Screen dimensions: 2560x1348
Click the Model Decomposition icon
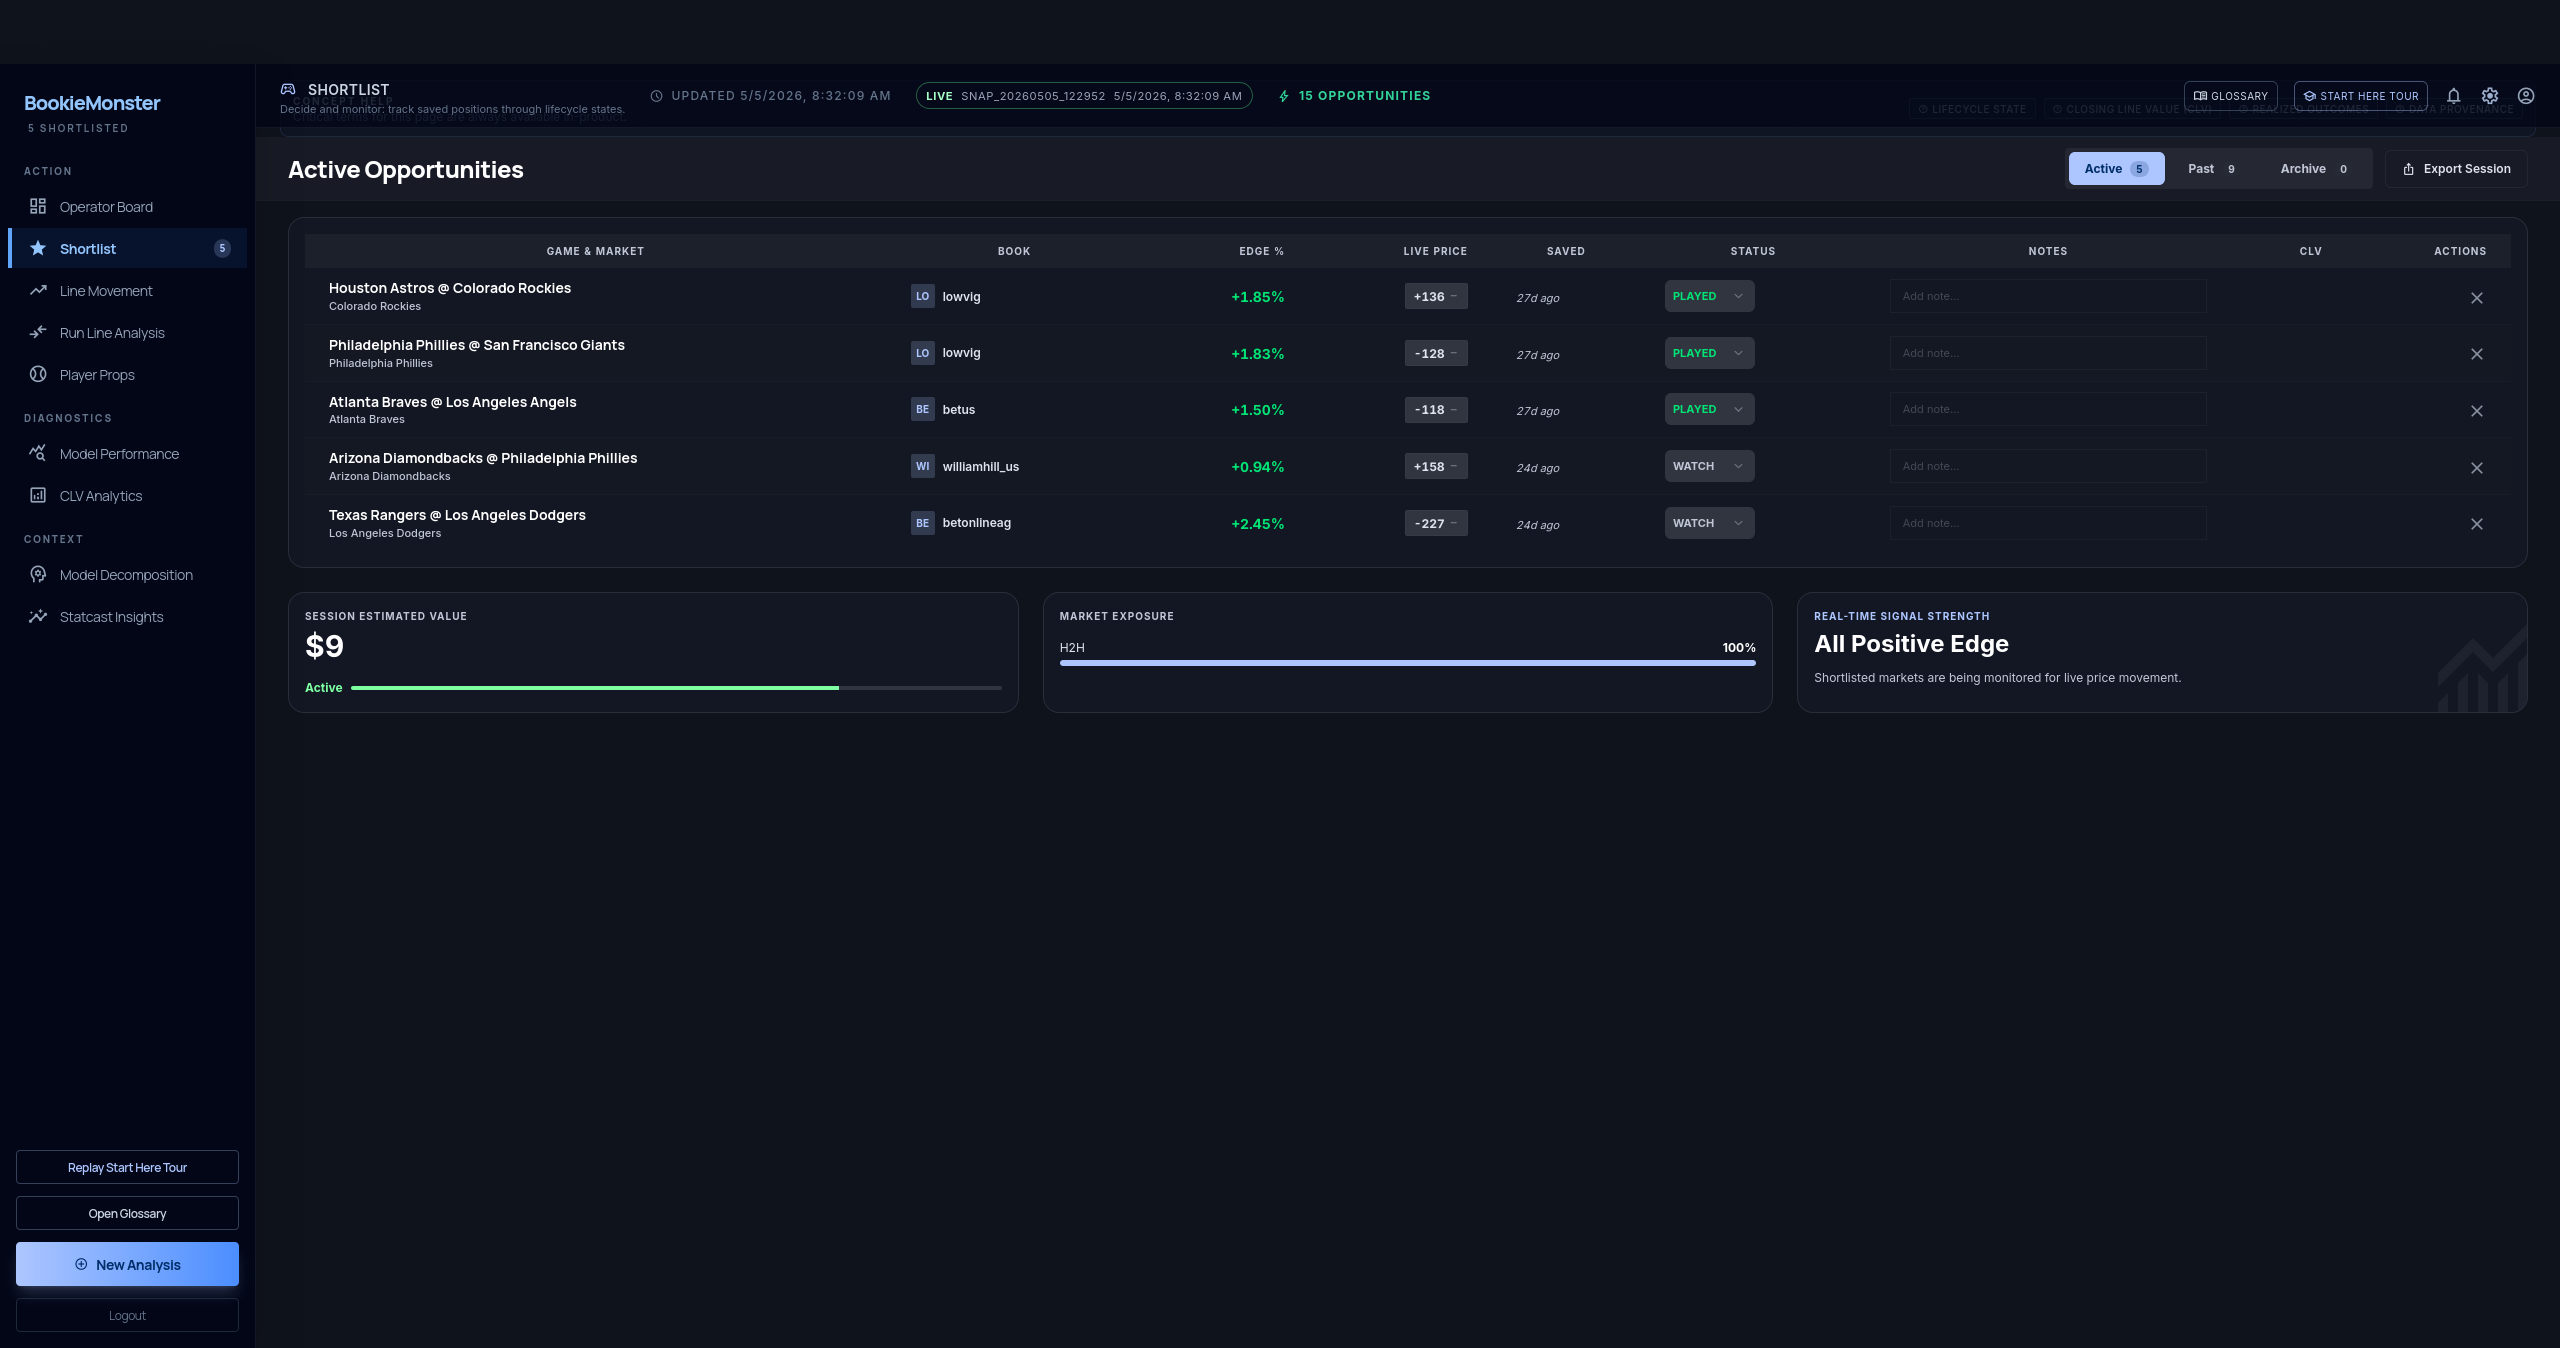tap(38, 574)
